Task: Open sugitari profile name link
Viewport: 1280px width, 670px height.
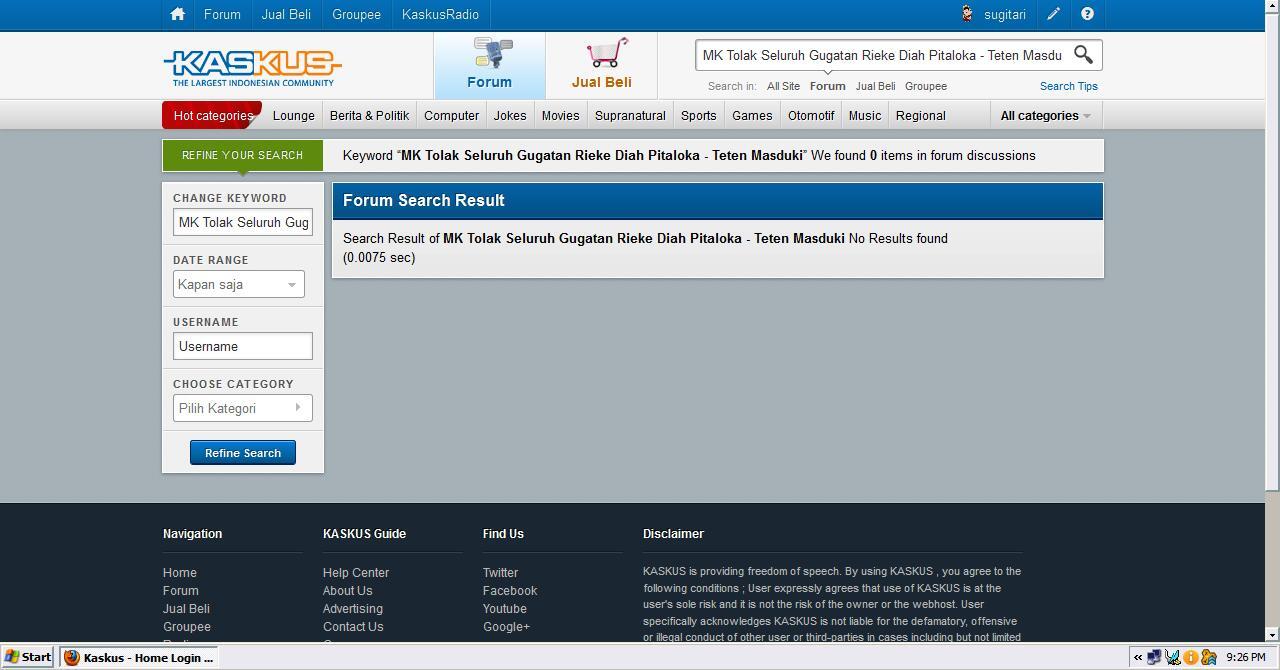Action: [x=1005, y=14]
